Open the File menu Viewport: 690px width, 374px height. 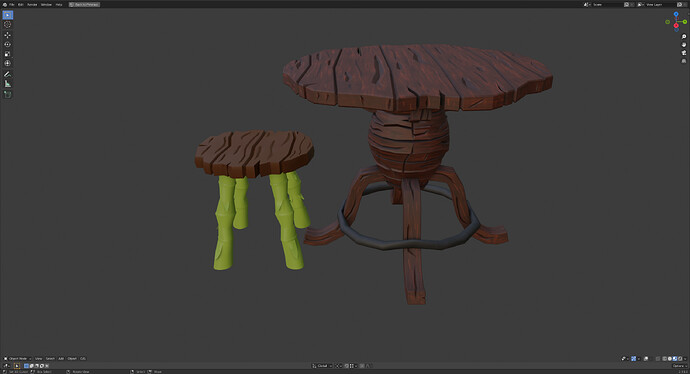click(x=12, y=4)
